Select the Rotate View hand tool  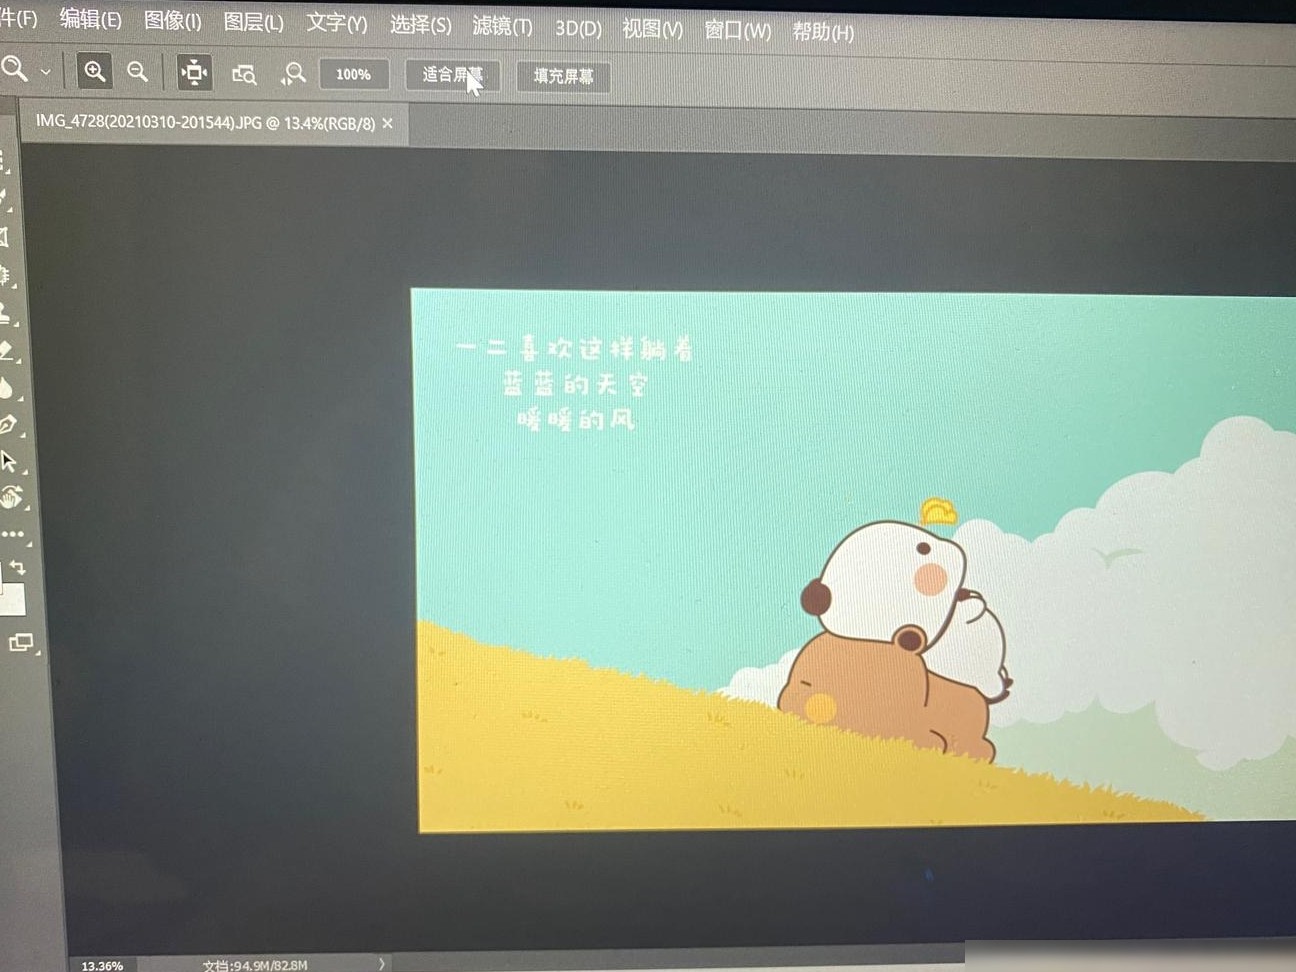(x=11, y=497)
